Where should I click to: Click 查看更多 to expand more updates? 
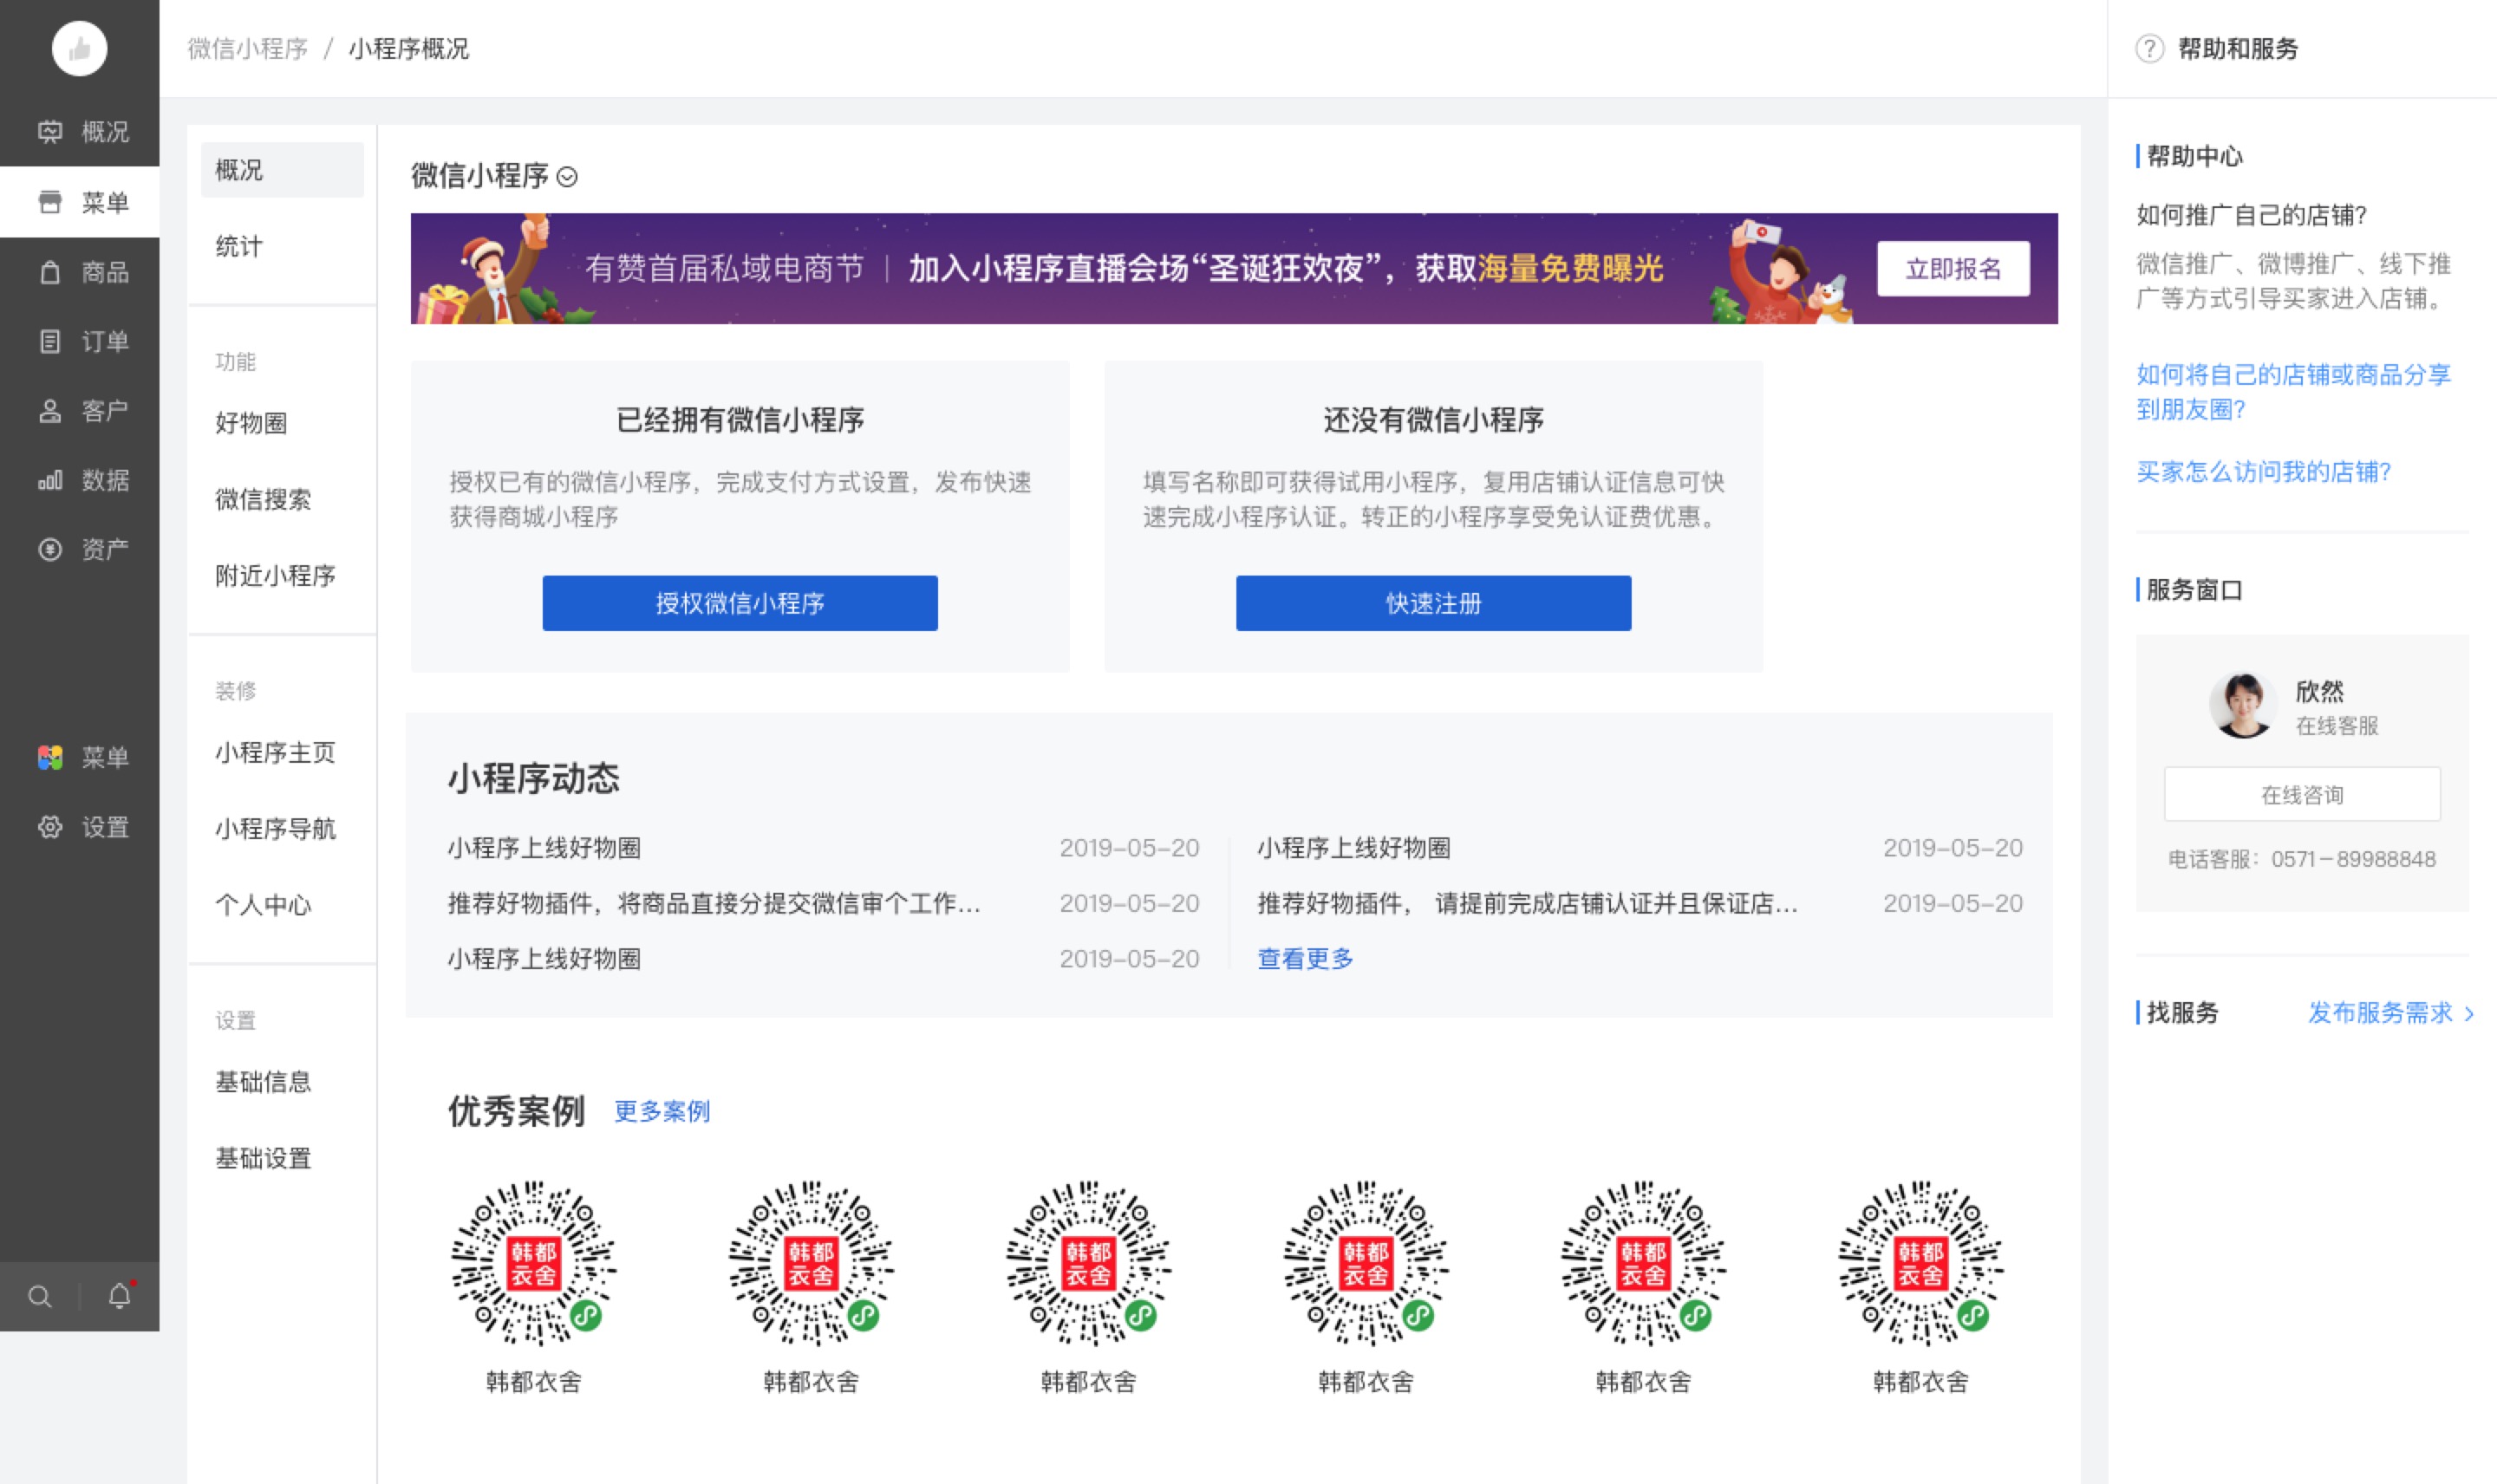point(1303,958)
